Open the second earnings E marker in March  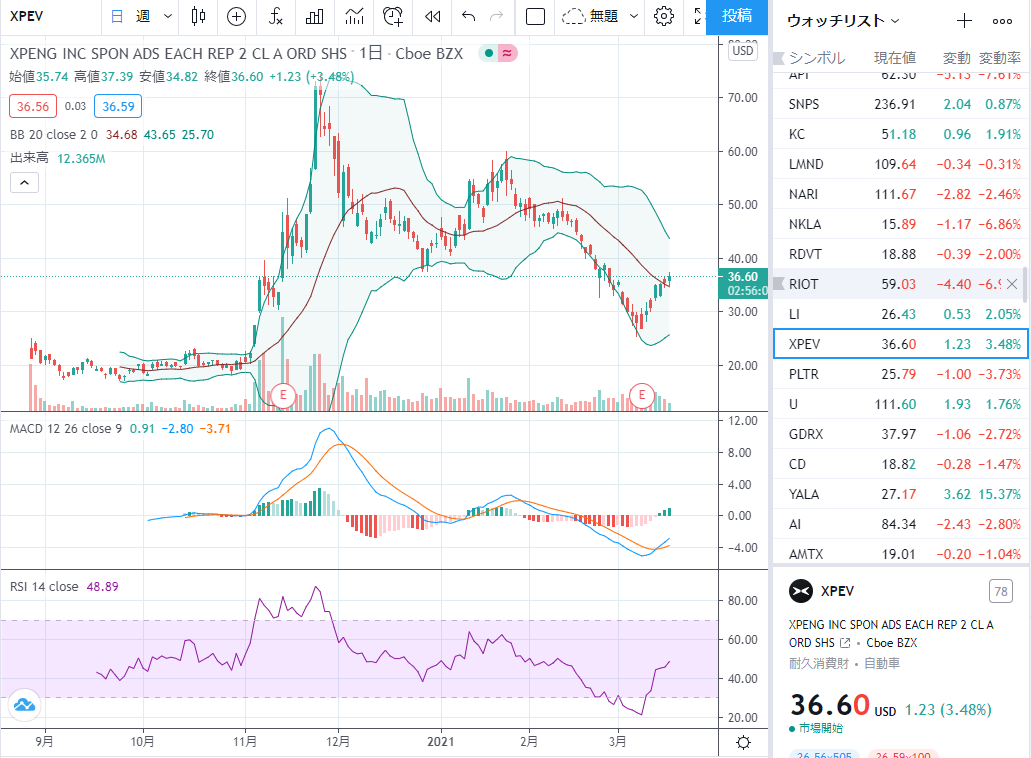point(642,395)
